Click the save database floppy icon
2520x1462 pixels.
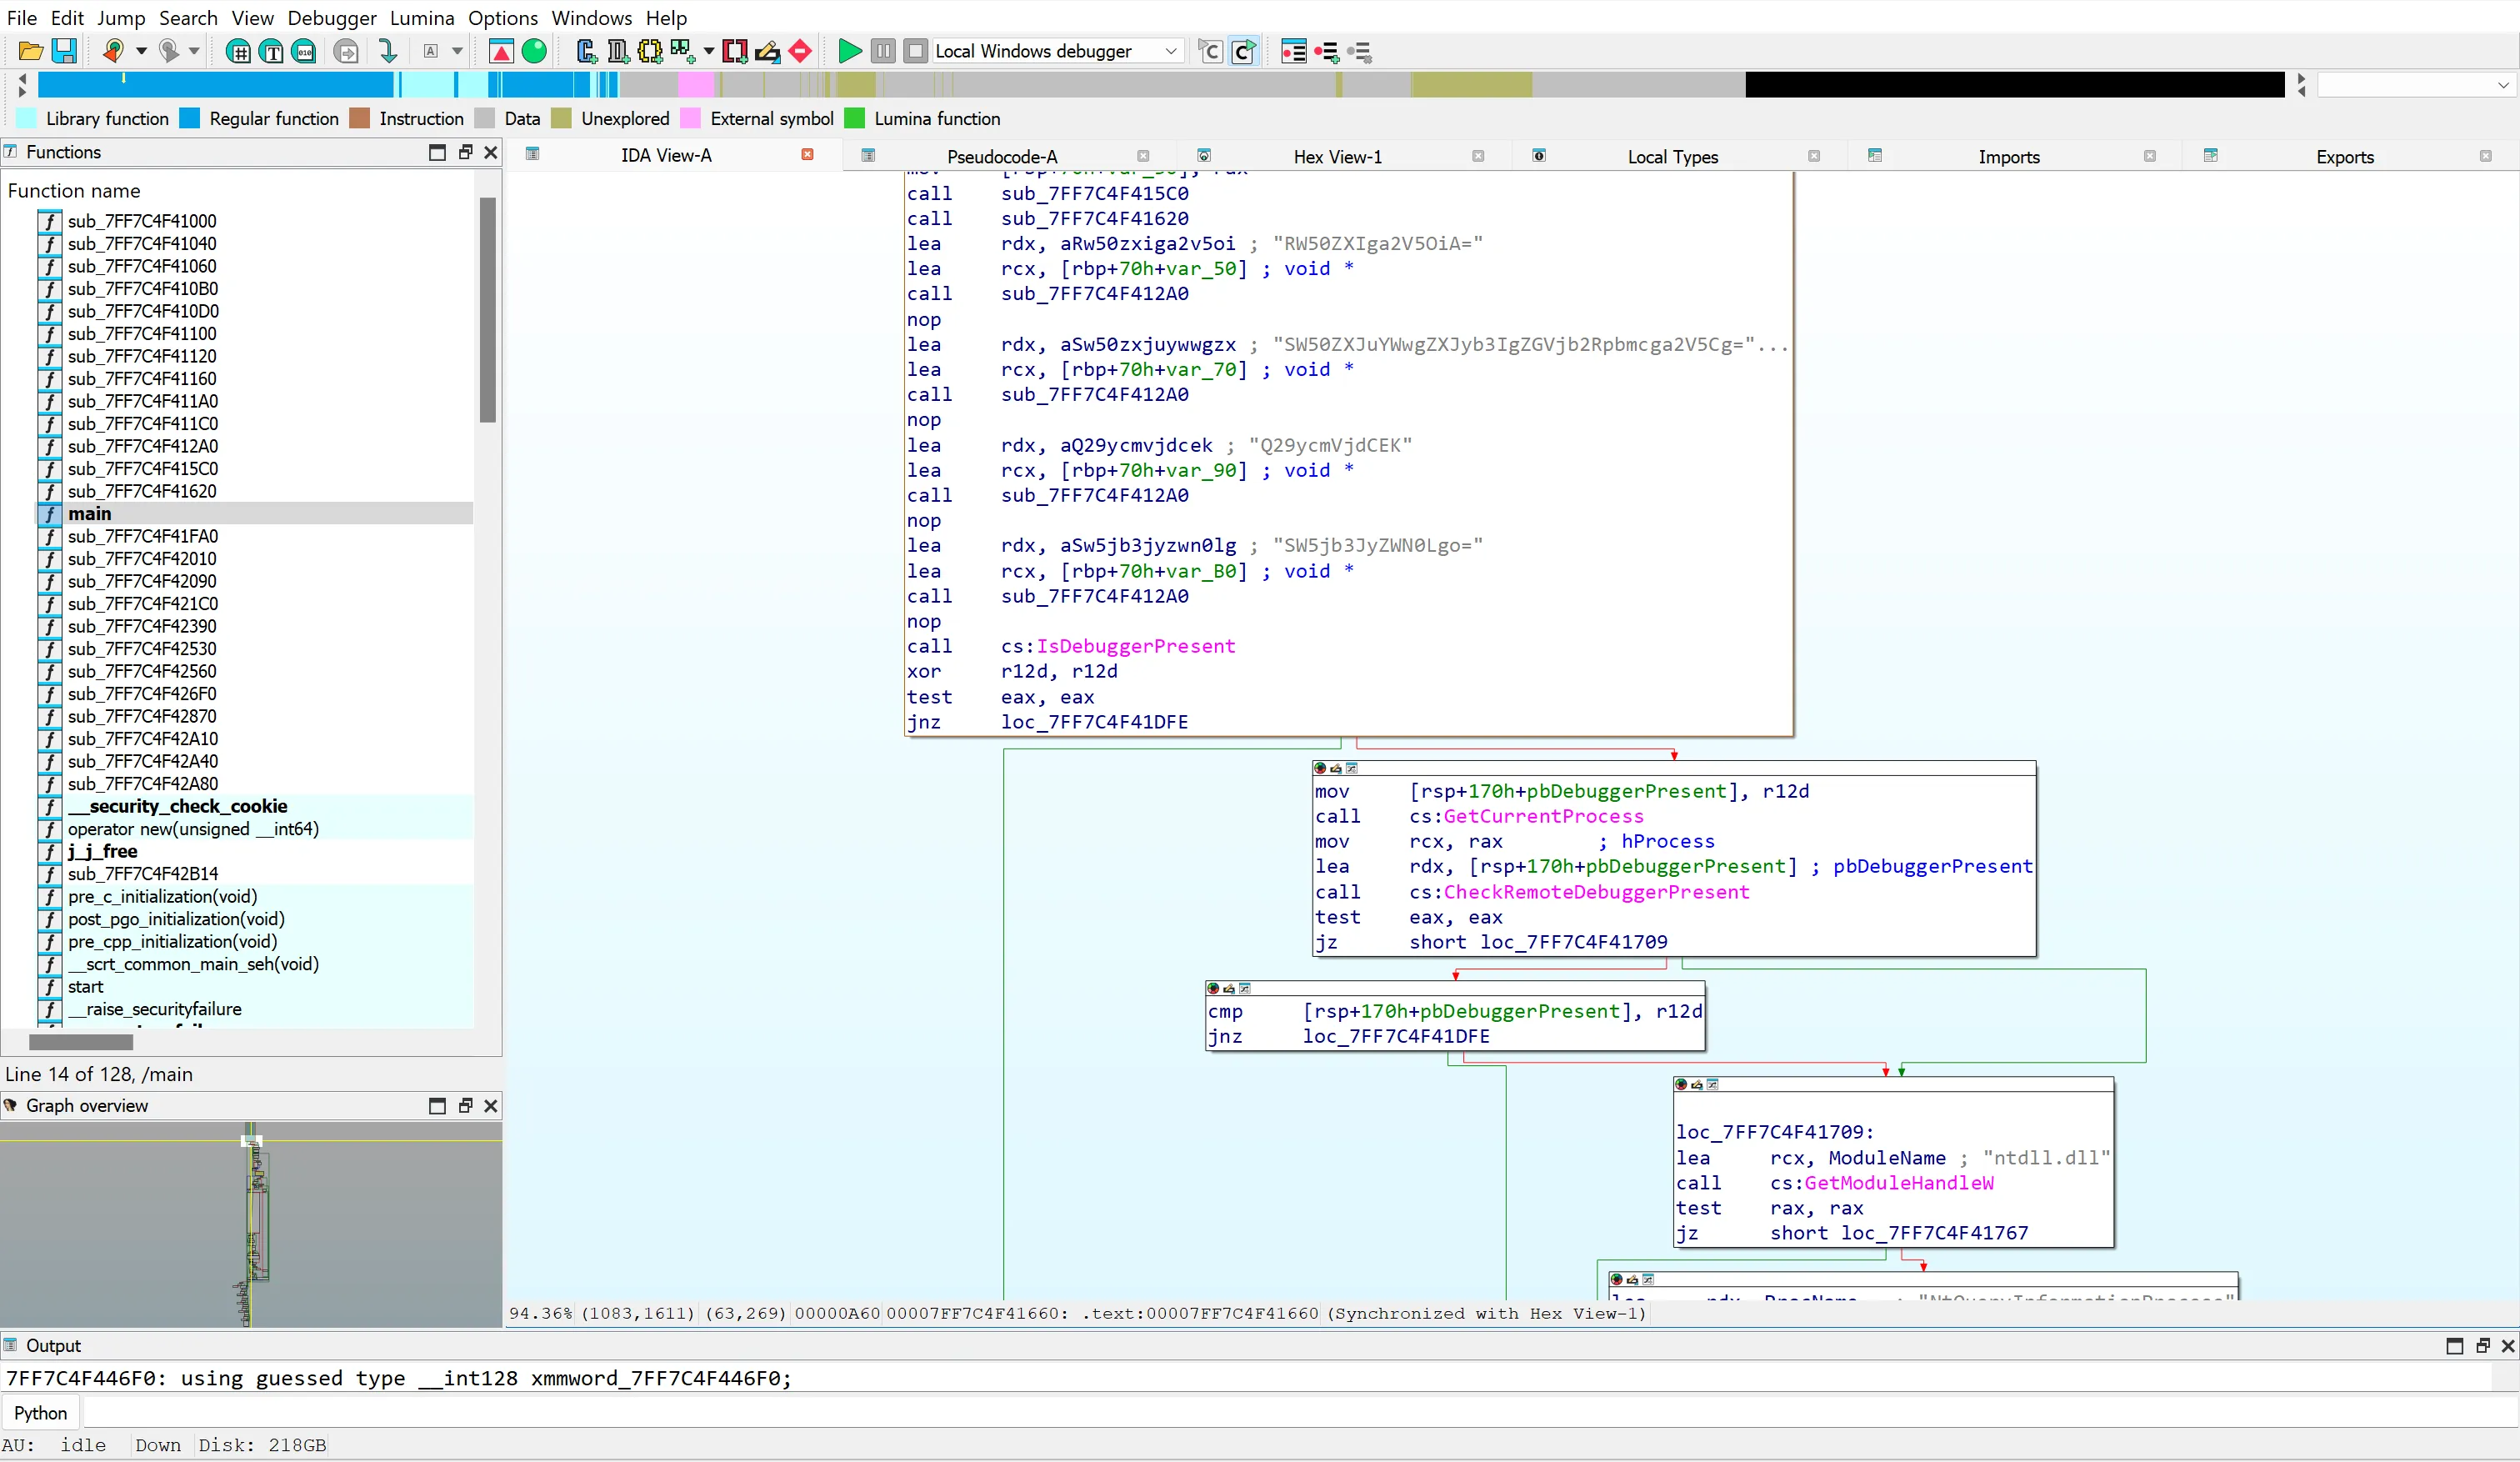(x=64, y=51)
